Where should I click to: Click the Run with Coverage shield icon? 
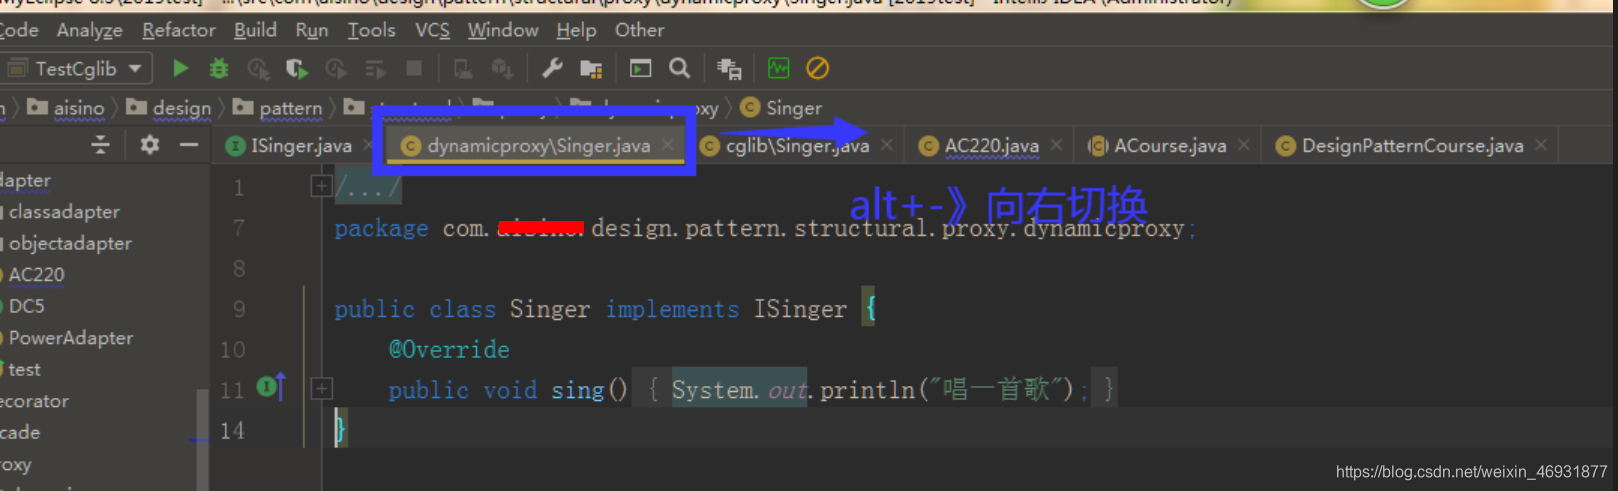tap(297, 68)
